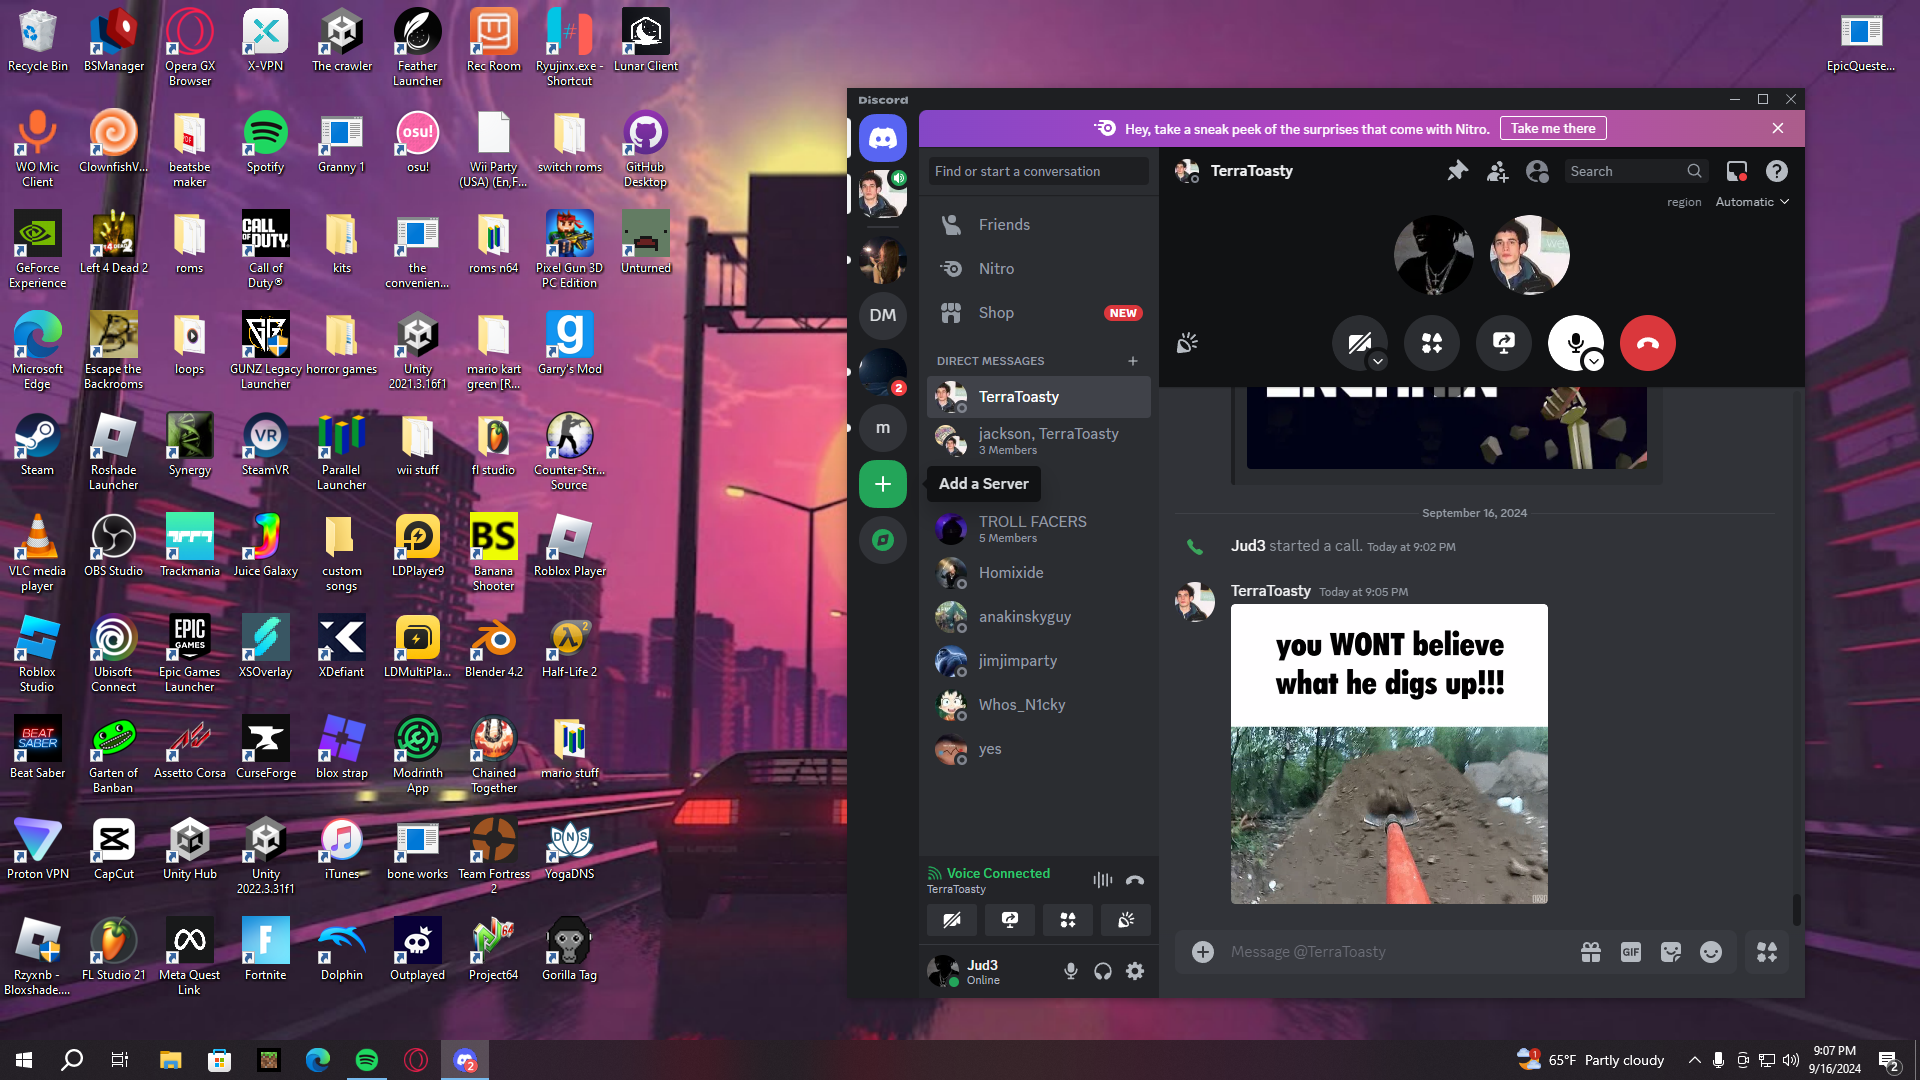Send a gift icon in message bar

1590,952
